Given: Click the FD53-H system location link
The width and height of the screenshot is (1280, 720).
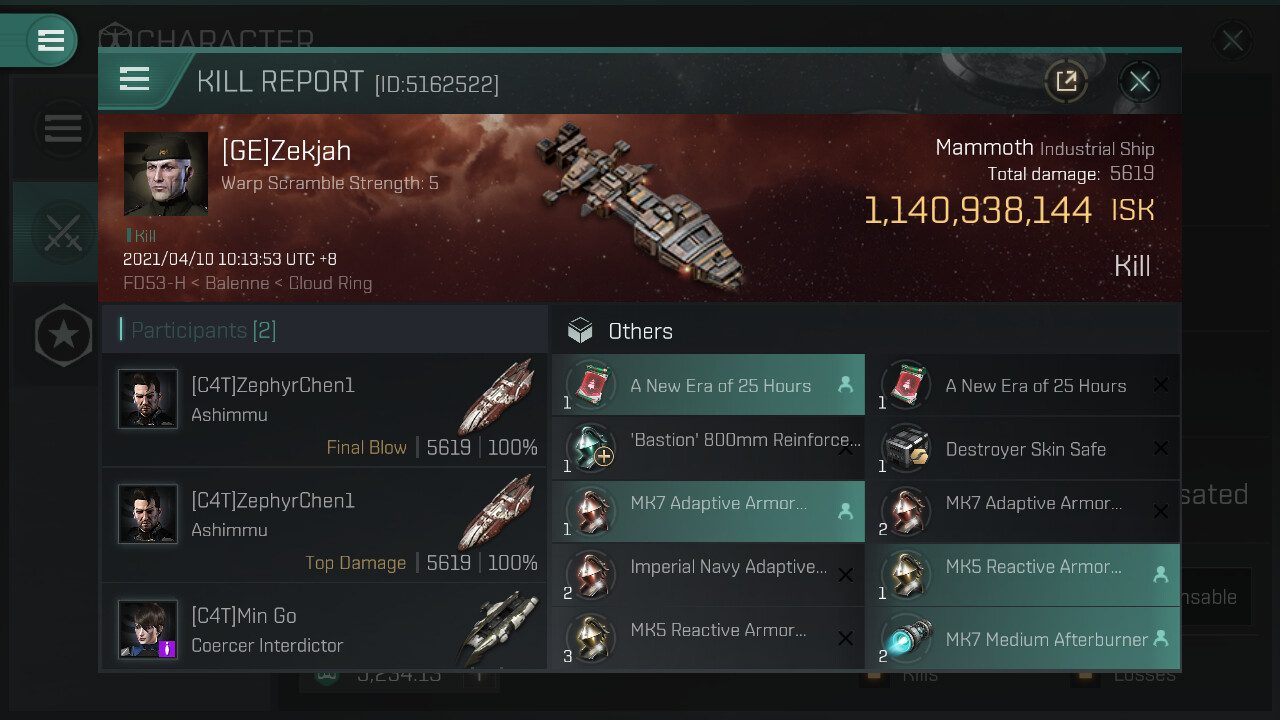Looking at the screenshot, I should [157, 283].
